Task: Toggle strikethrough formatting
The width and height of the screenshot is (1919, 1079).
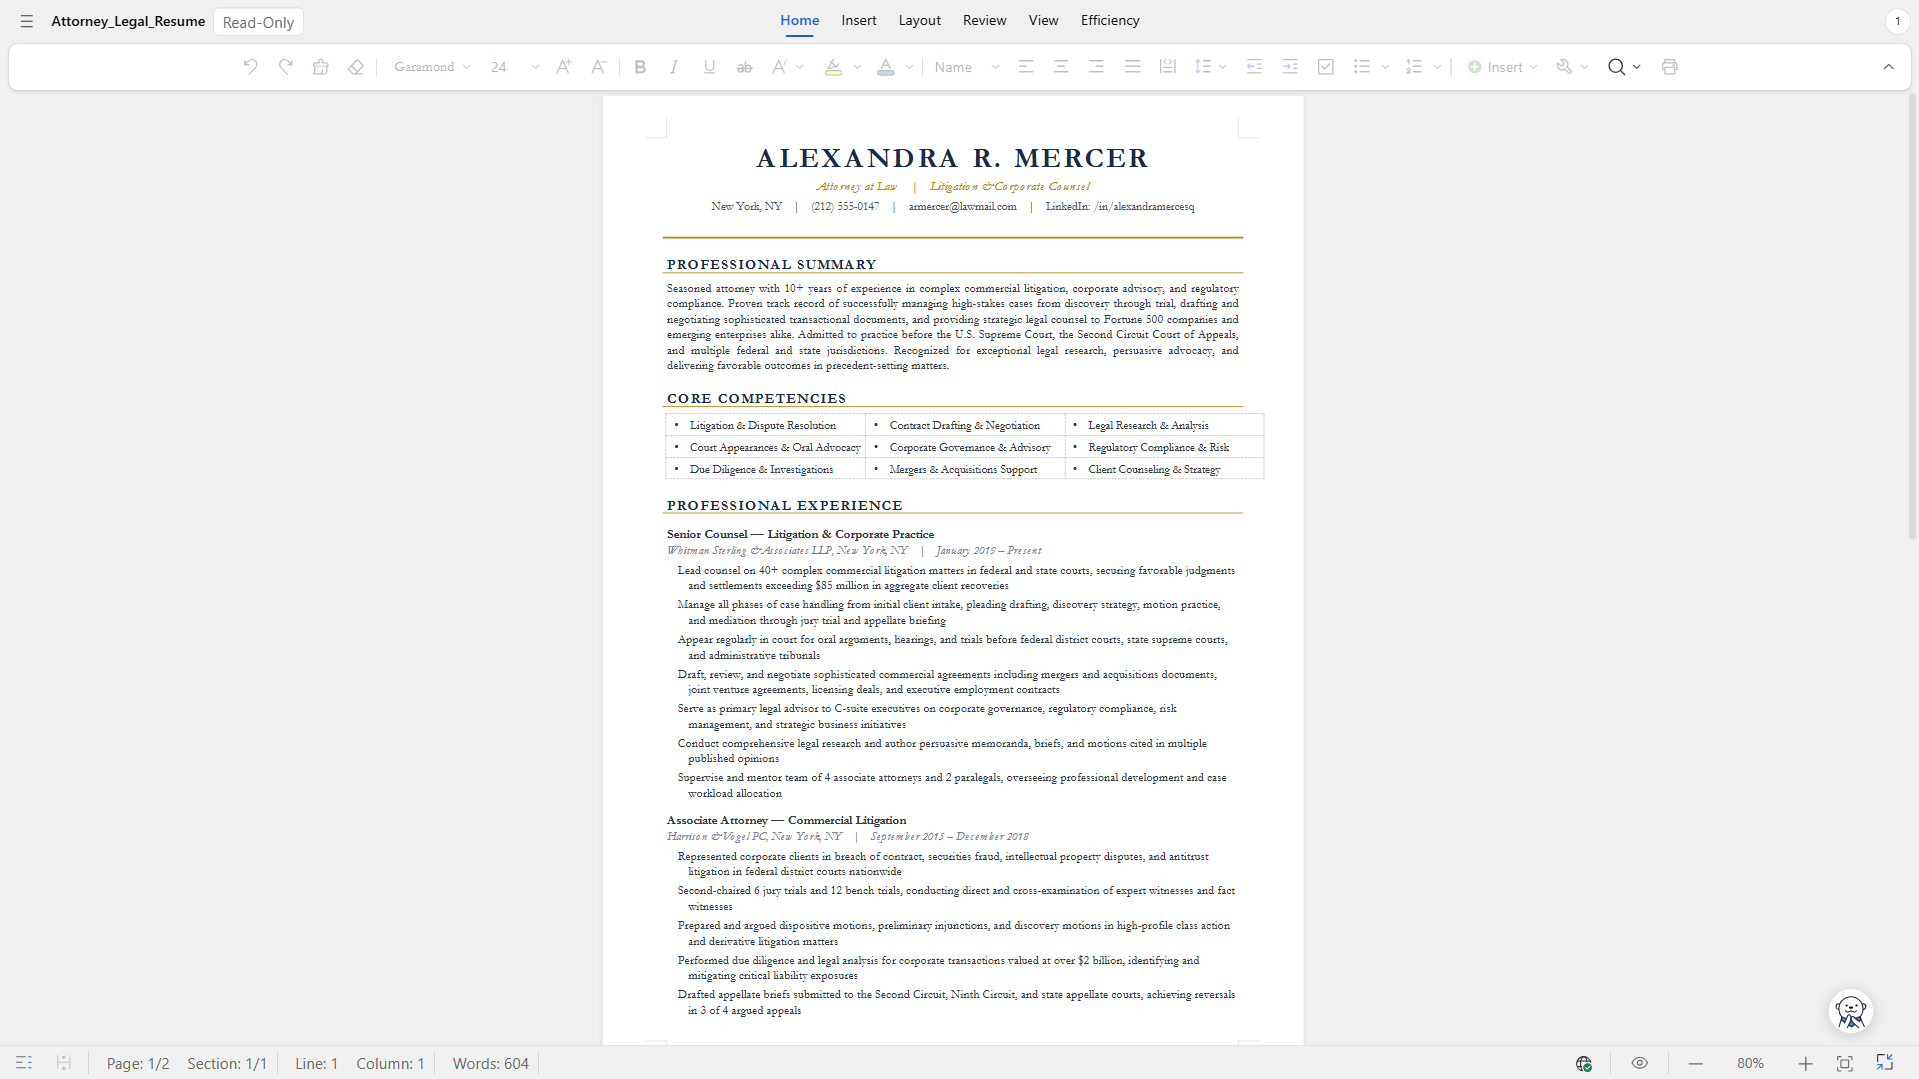Action: click(744, 67)
